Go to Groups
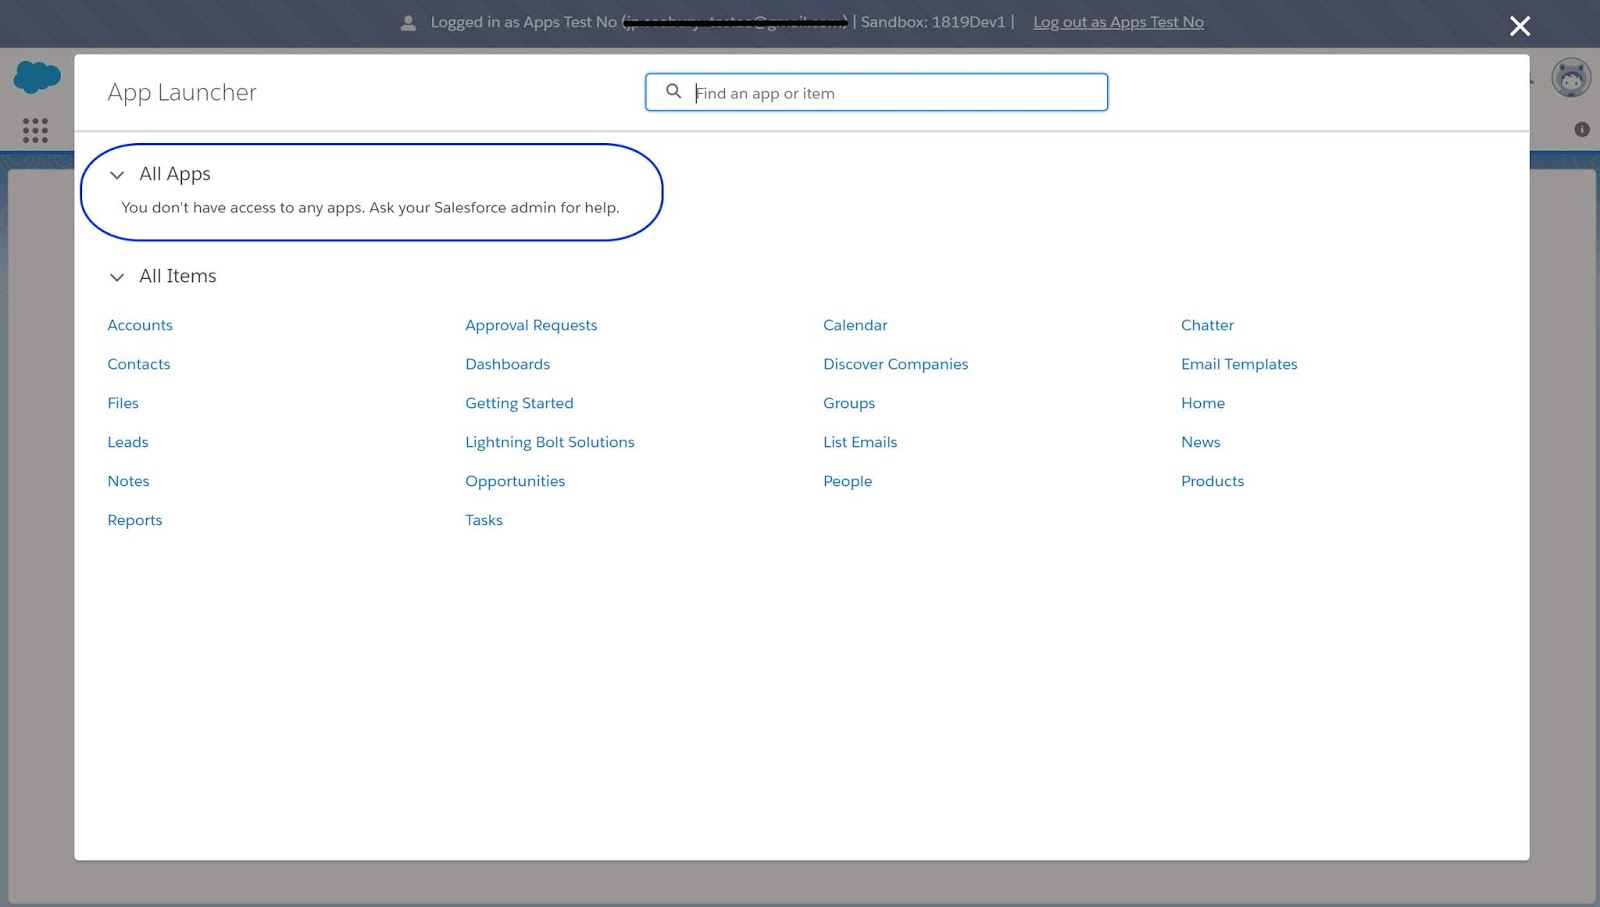Viewport: 1600px width, 907px height. pos(849,403)
